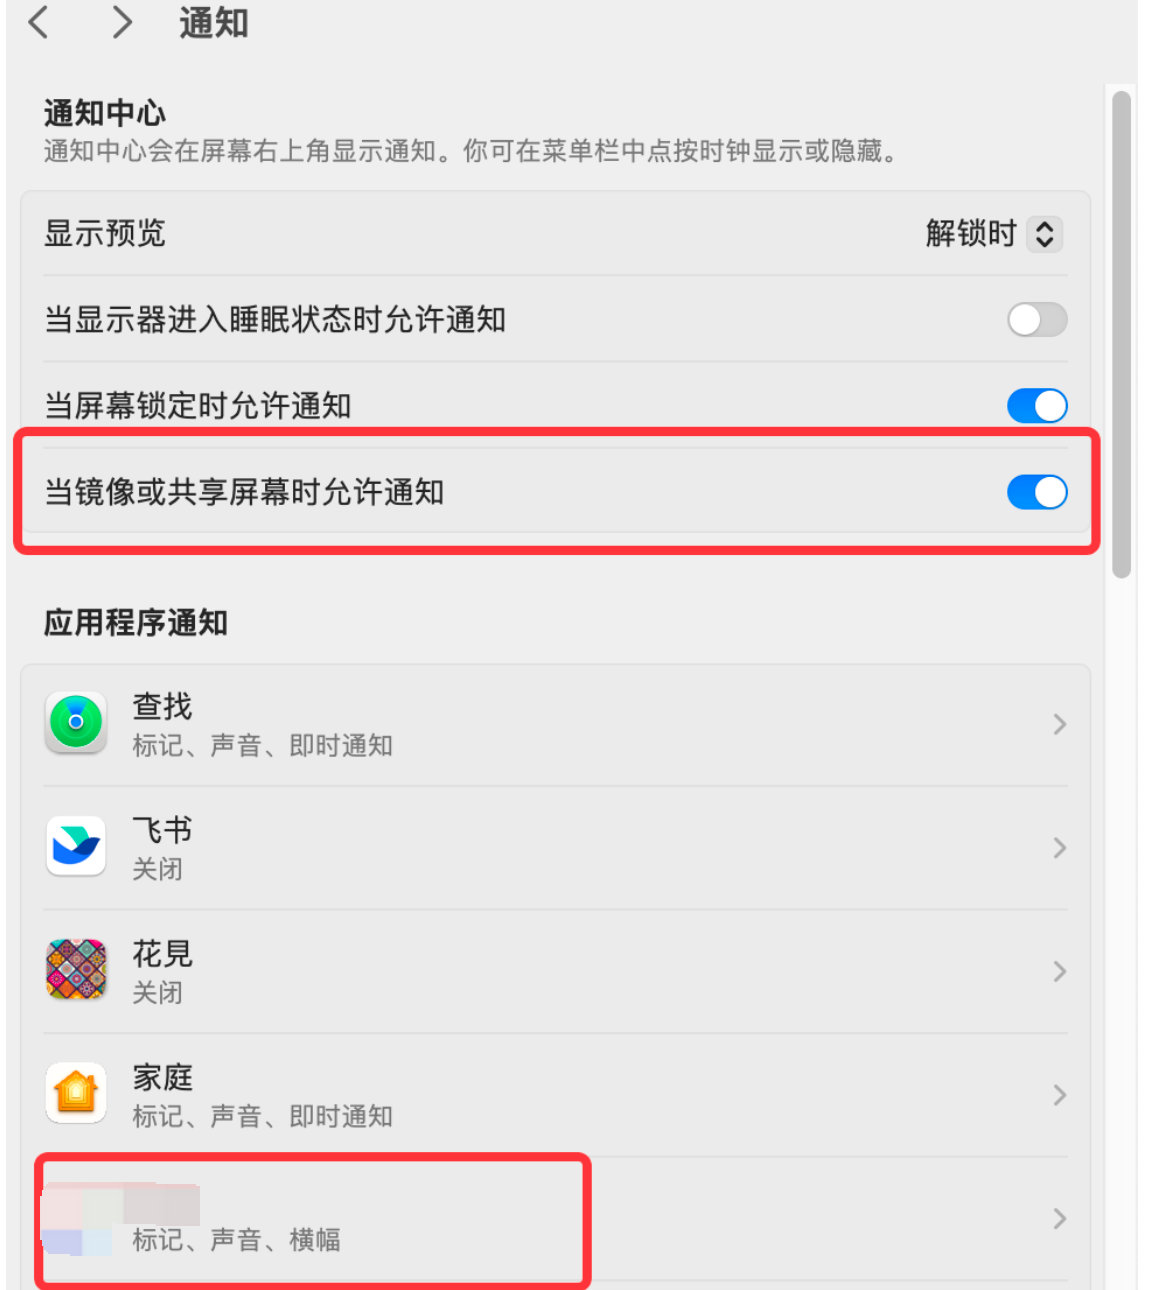The image size is (1156, 1290).
Task: Expand 查找 row via its chevron
Action: (1059, 724)
